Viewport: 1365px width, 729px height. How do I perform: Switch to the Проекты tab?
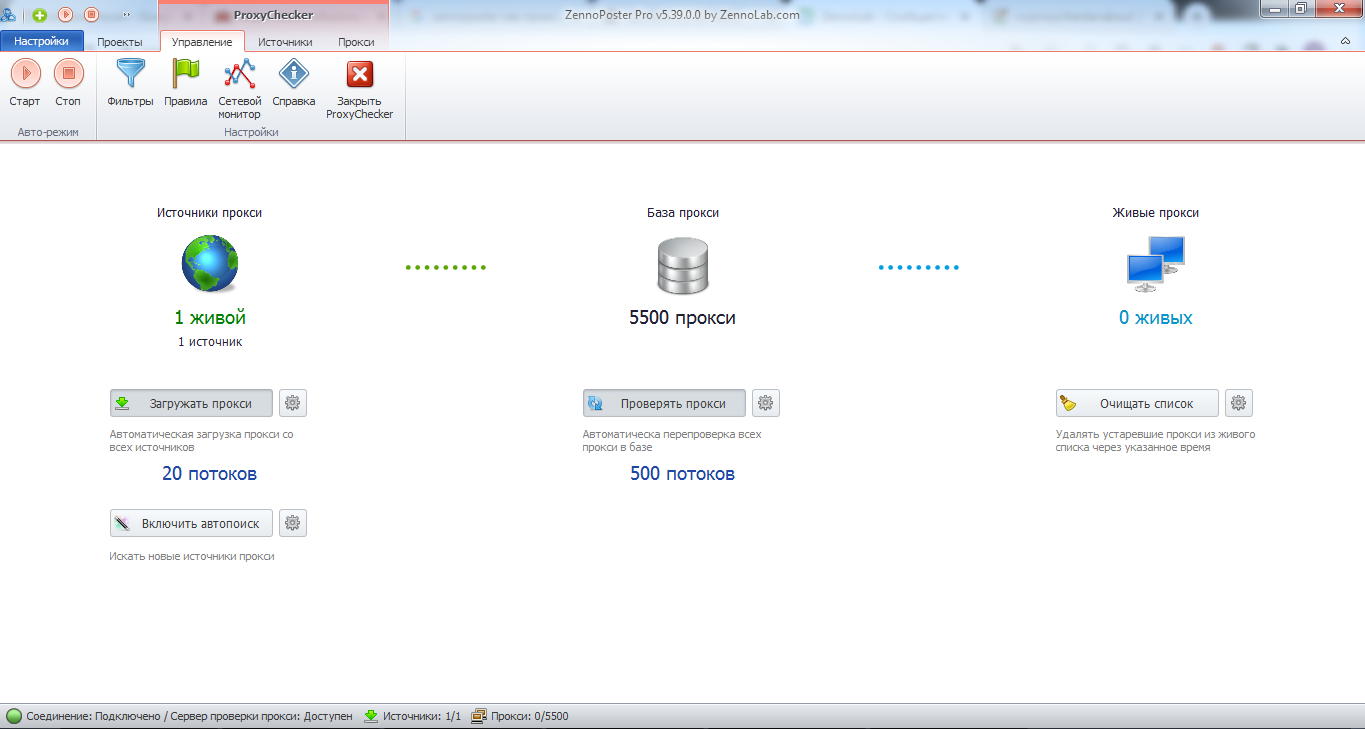pos(120,42)
